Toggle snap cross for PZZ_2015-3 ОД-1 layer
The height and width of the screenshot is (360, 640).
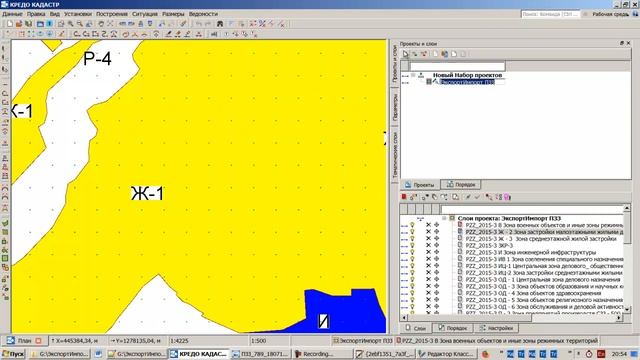[436, 279]
